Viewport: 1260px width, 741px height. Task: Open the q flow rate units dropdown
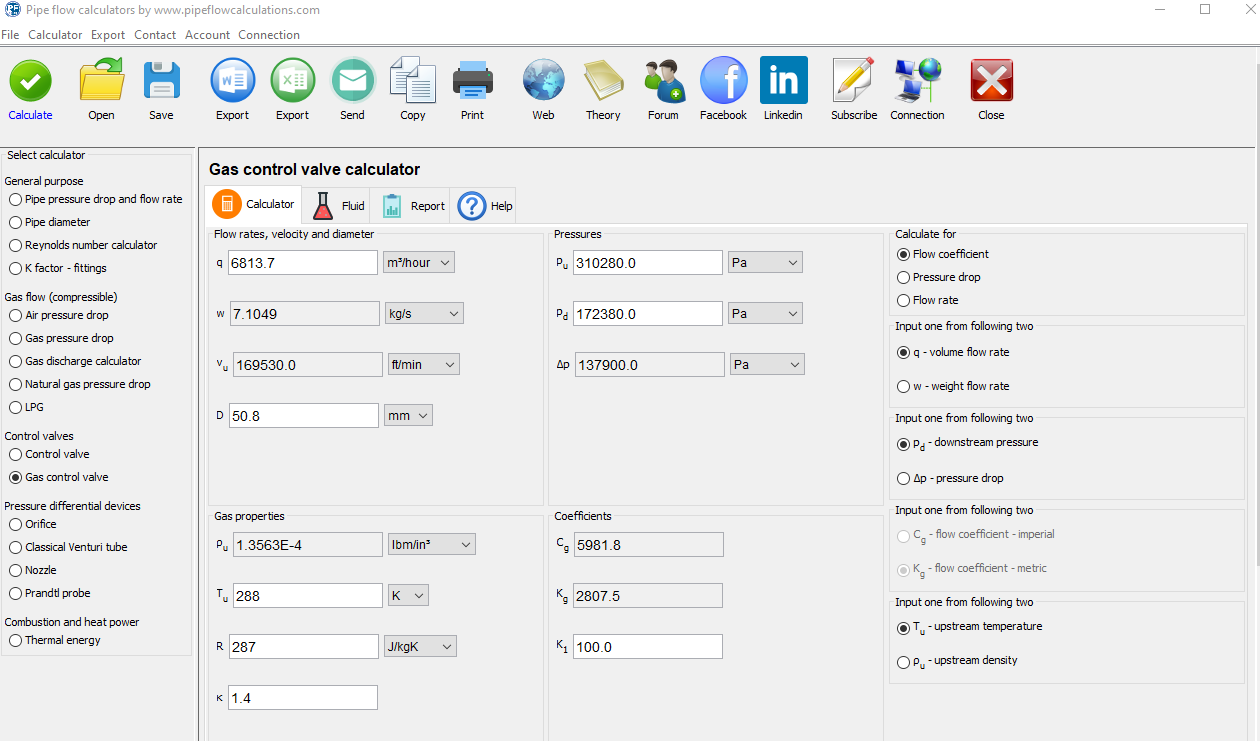coord(418,262)
